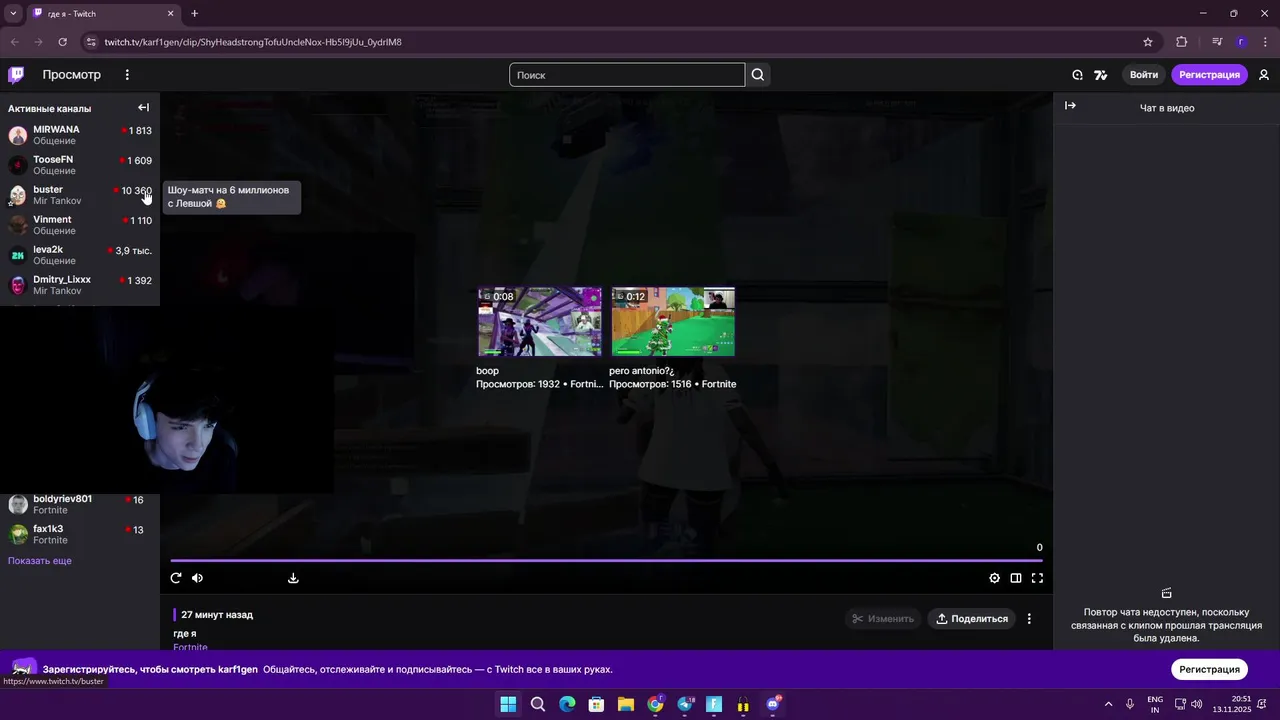1280x720 pixels.
Task: Open Discord from the taskbar
Action: pos(773,704)
